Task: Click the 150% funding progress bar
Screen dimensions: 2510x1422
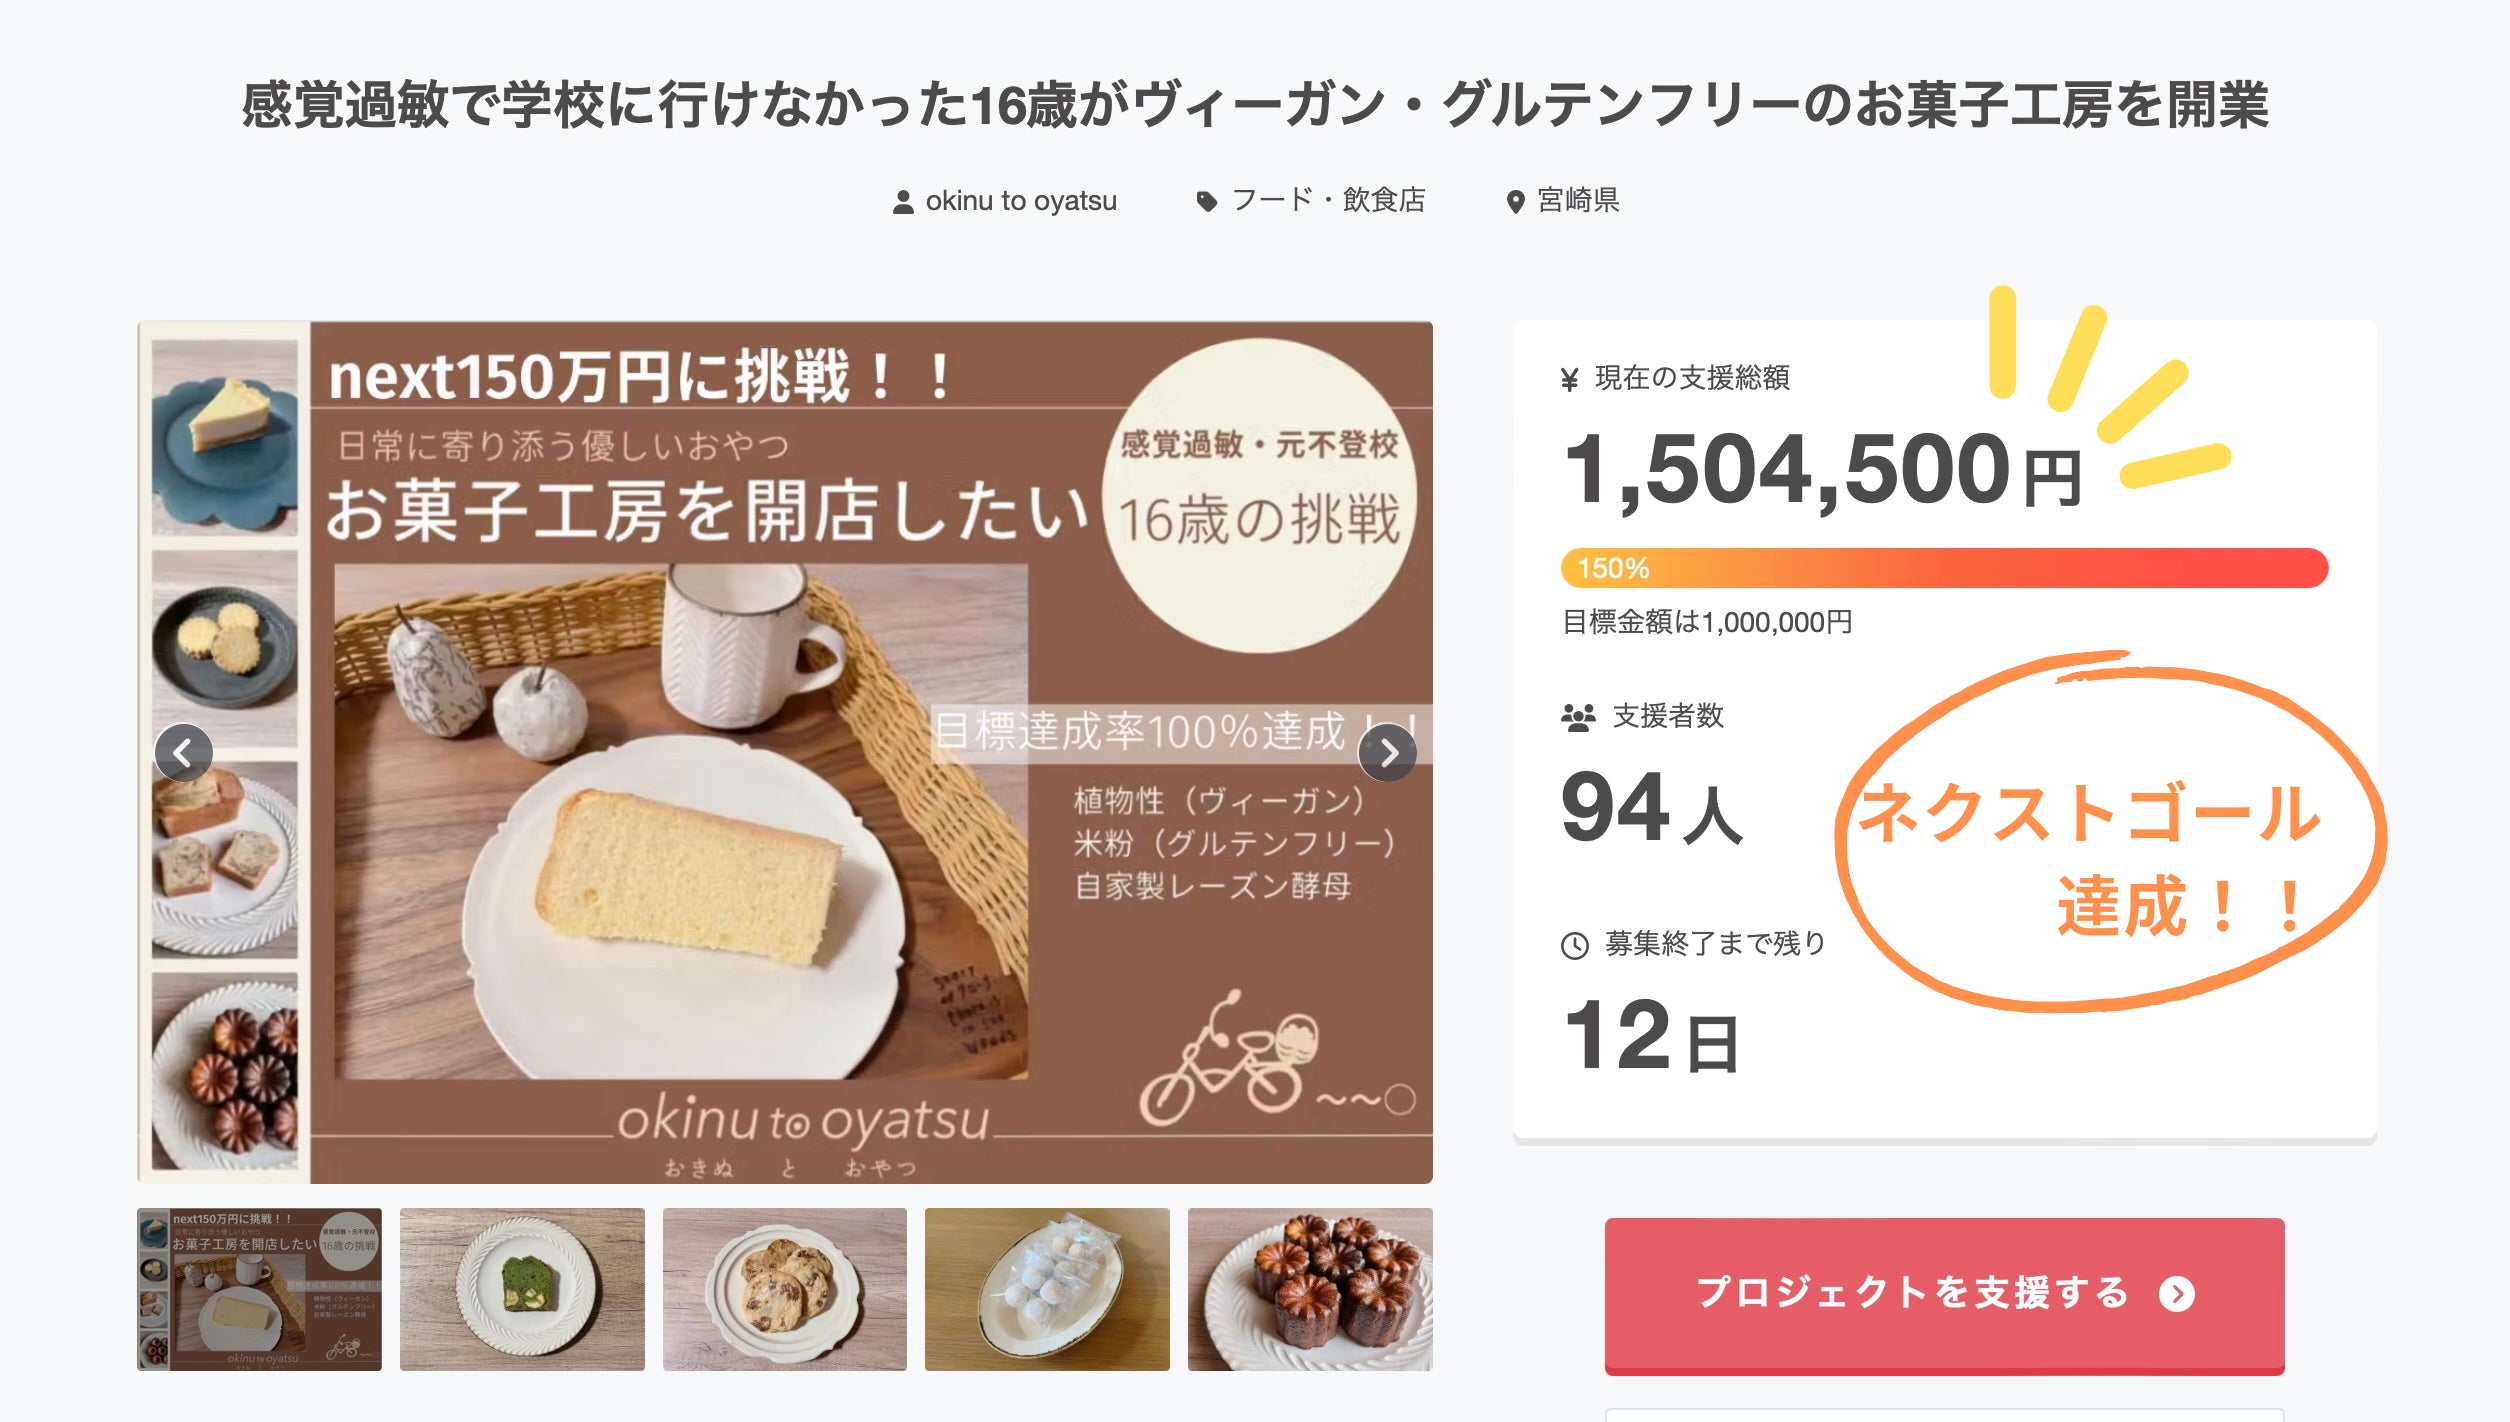Action: pos(1944,568)
